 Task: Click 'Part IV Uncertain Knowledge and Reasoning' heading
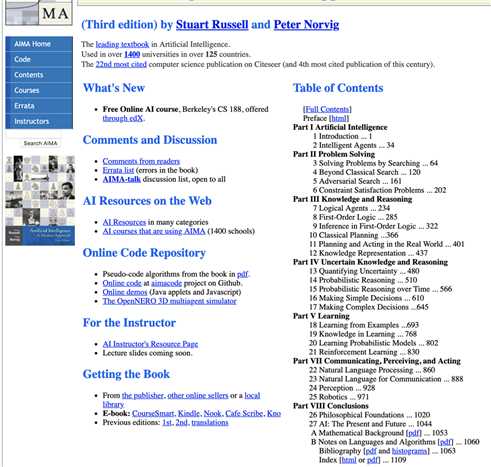point(370,262)
